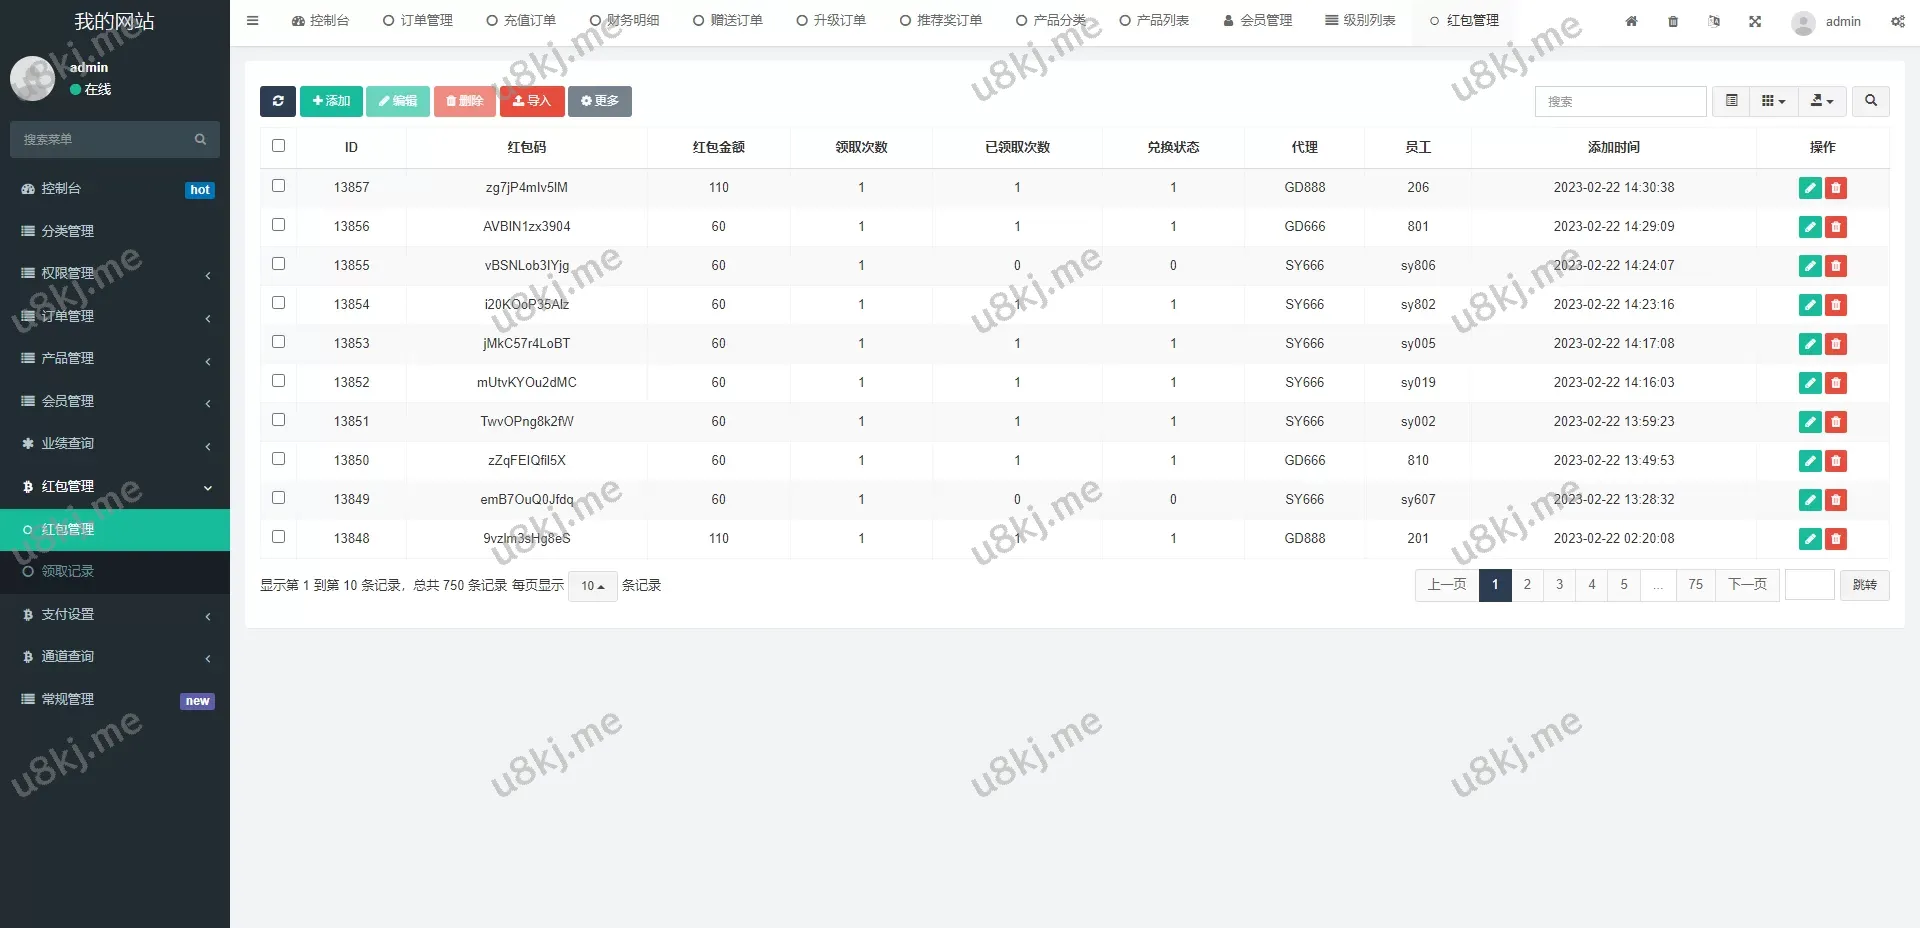Click the page number jump input field

[x=1809, y=585]
